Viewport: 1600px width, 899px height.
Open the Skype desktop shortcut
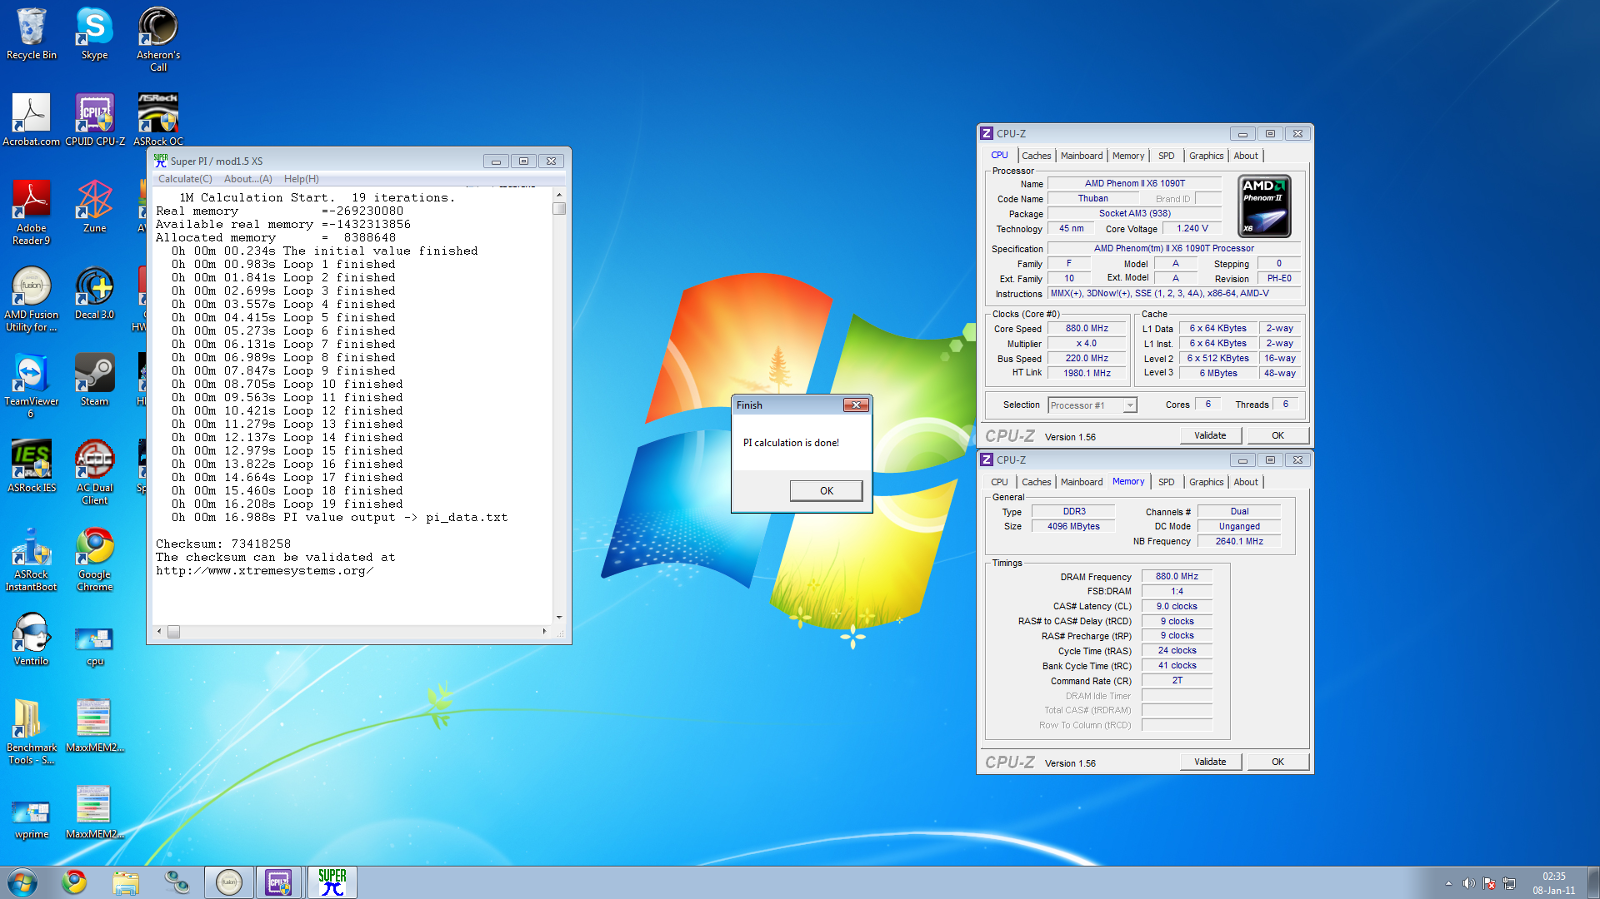94,34
